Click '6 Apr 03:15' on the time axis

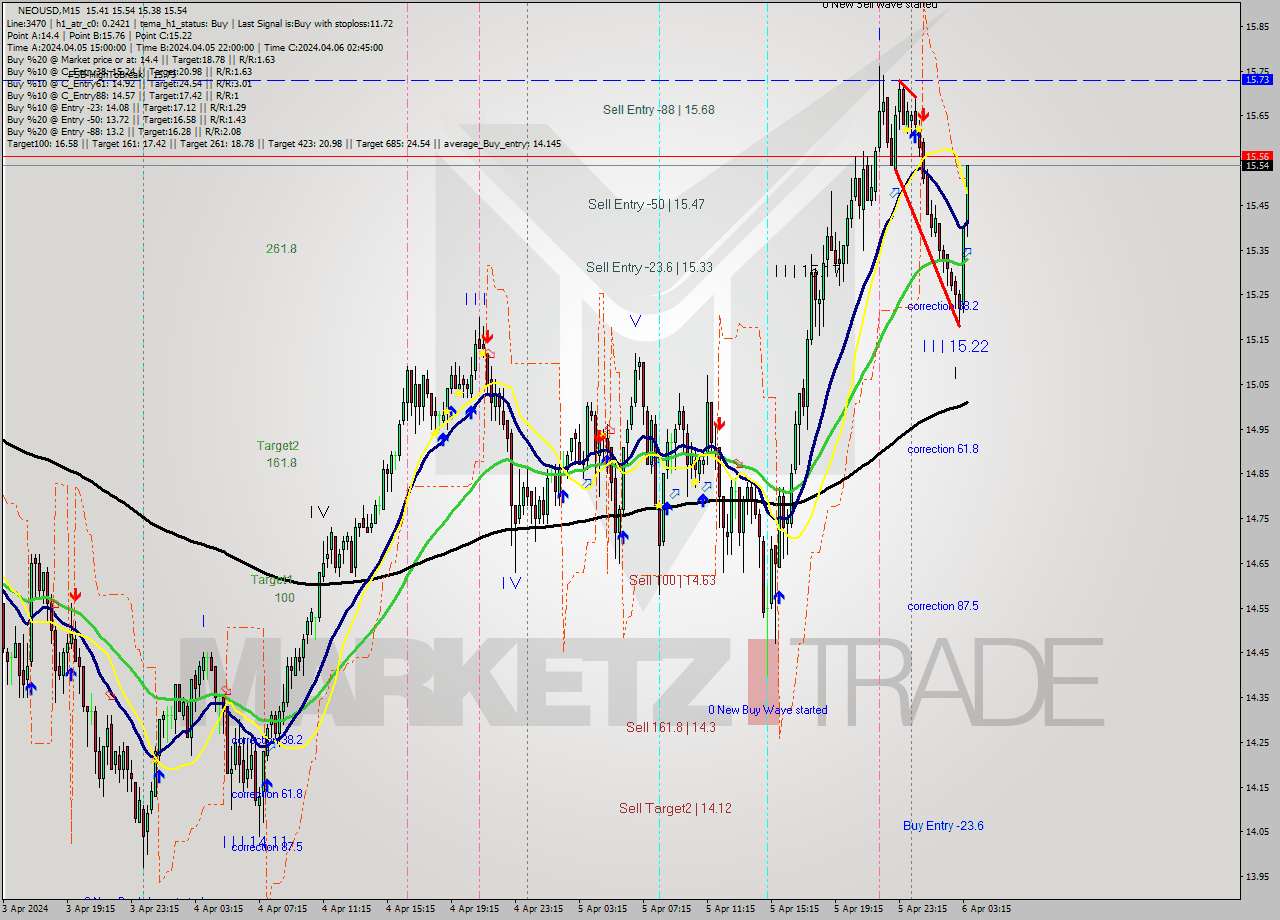(988, 909)
